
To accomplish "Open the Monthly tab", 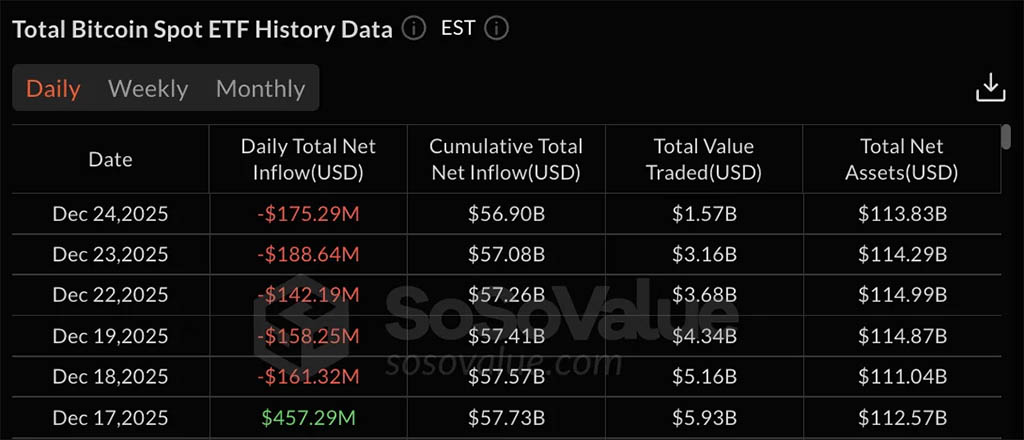I will (x=260, y=88).
